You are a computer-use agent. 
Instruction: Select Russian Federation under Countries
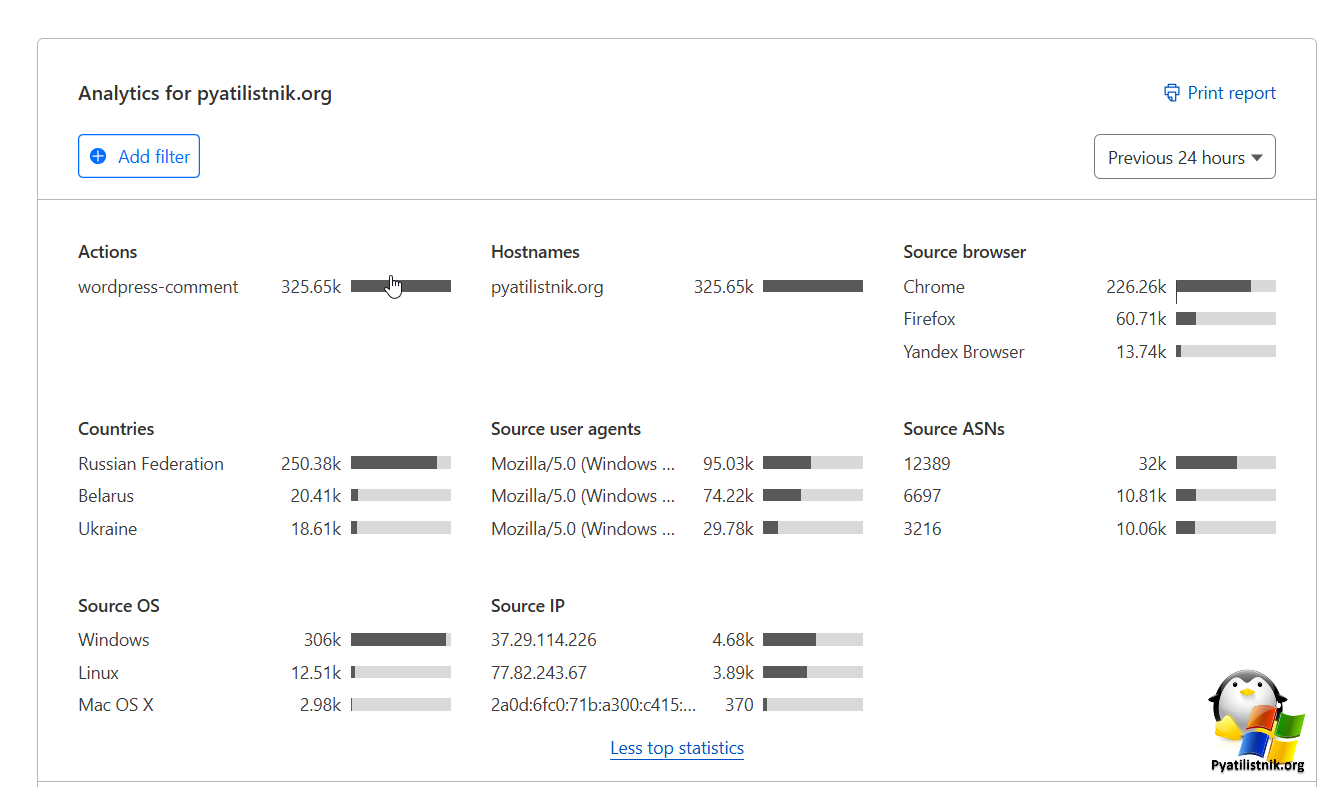[x=151, y=464]
